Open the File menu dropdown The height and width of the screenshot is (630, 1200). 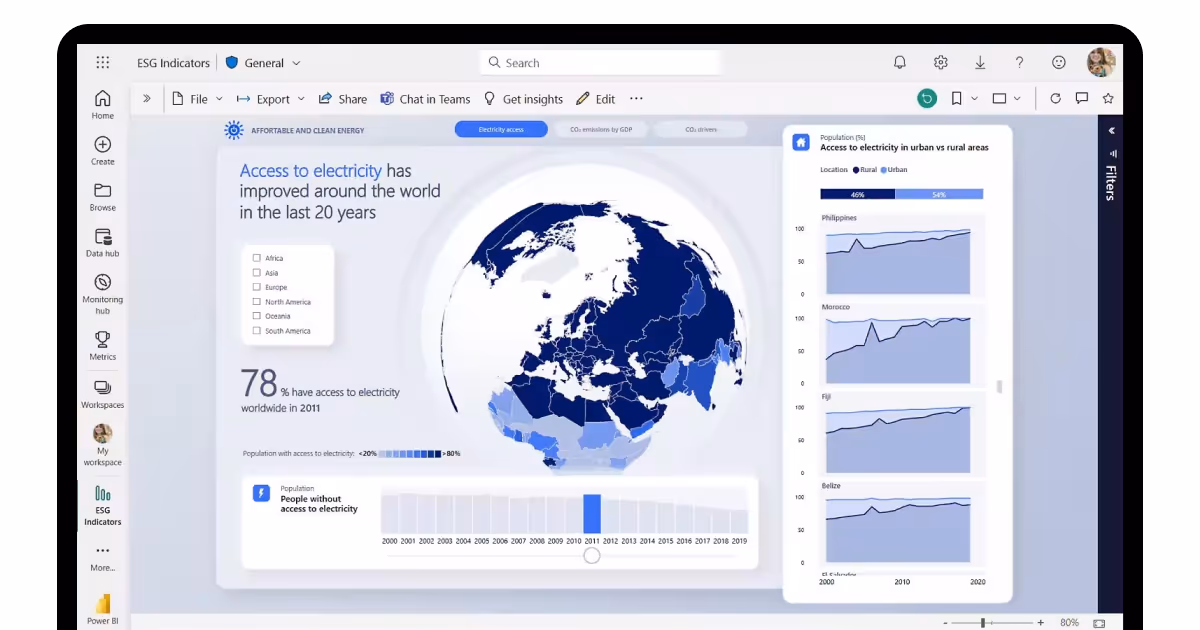[197, 99]
